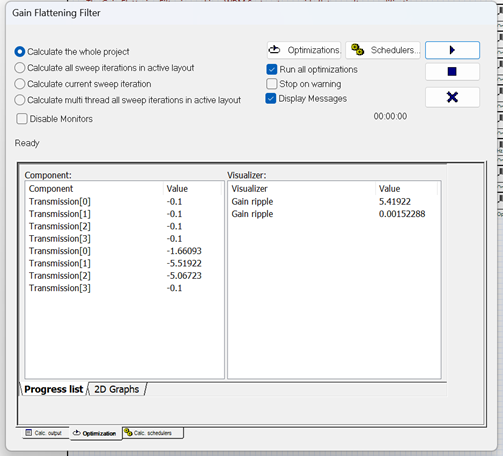Switch to the Progress list tab
Viewport: 503px width, 456px height.
tap(53, 389)
